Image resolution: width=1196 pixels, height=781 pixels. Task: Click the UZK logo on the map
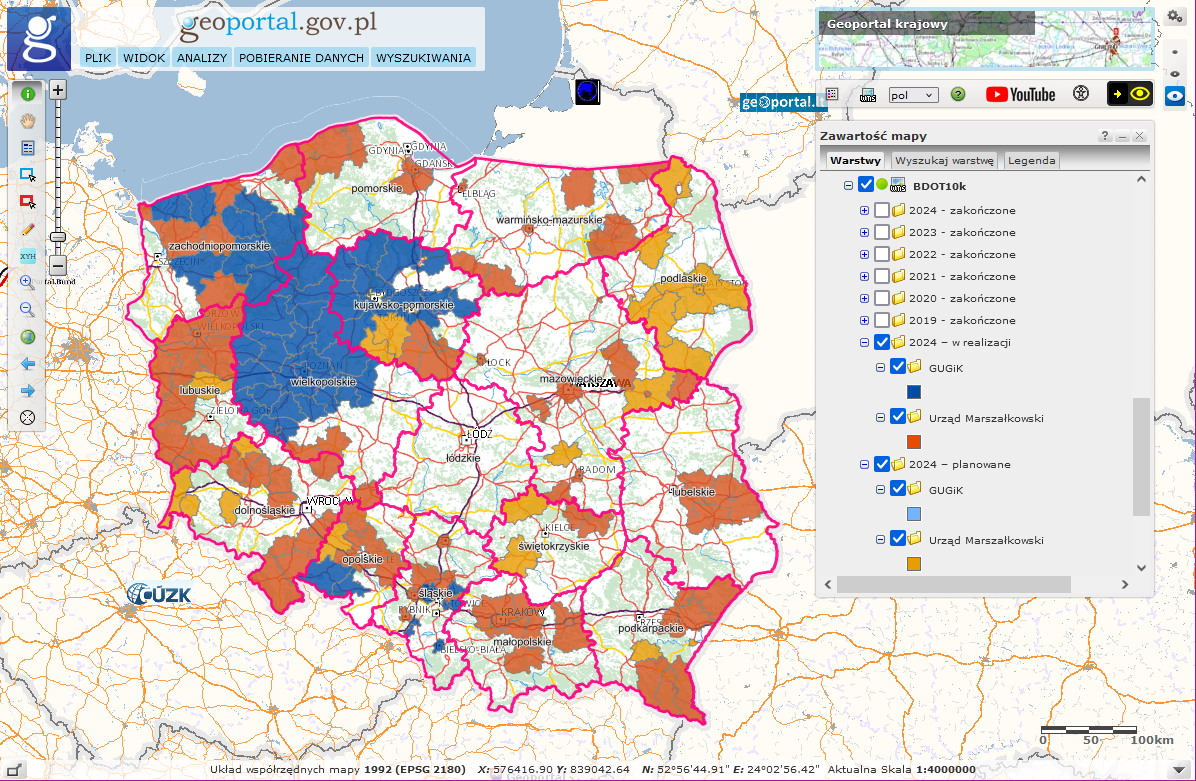point(159,593)
